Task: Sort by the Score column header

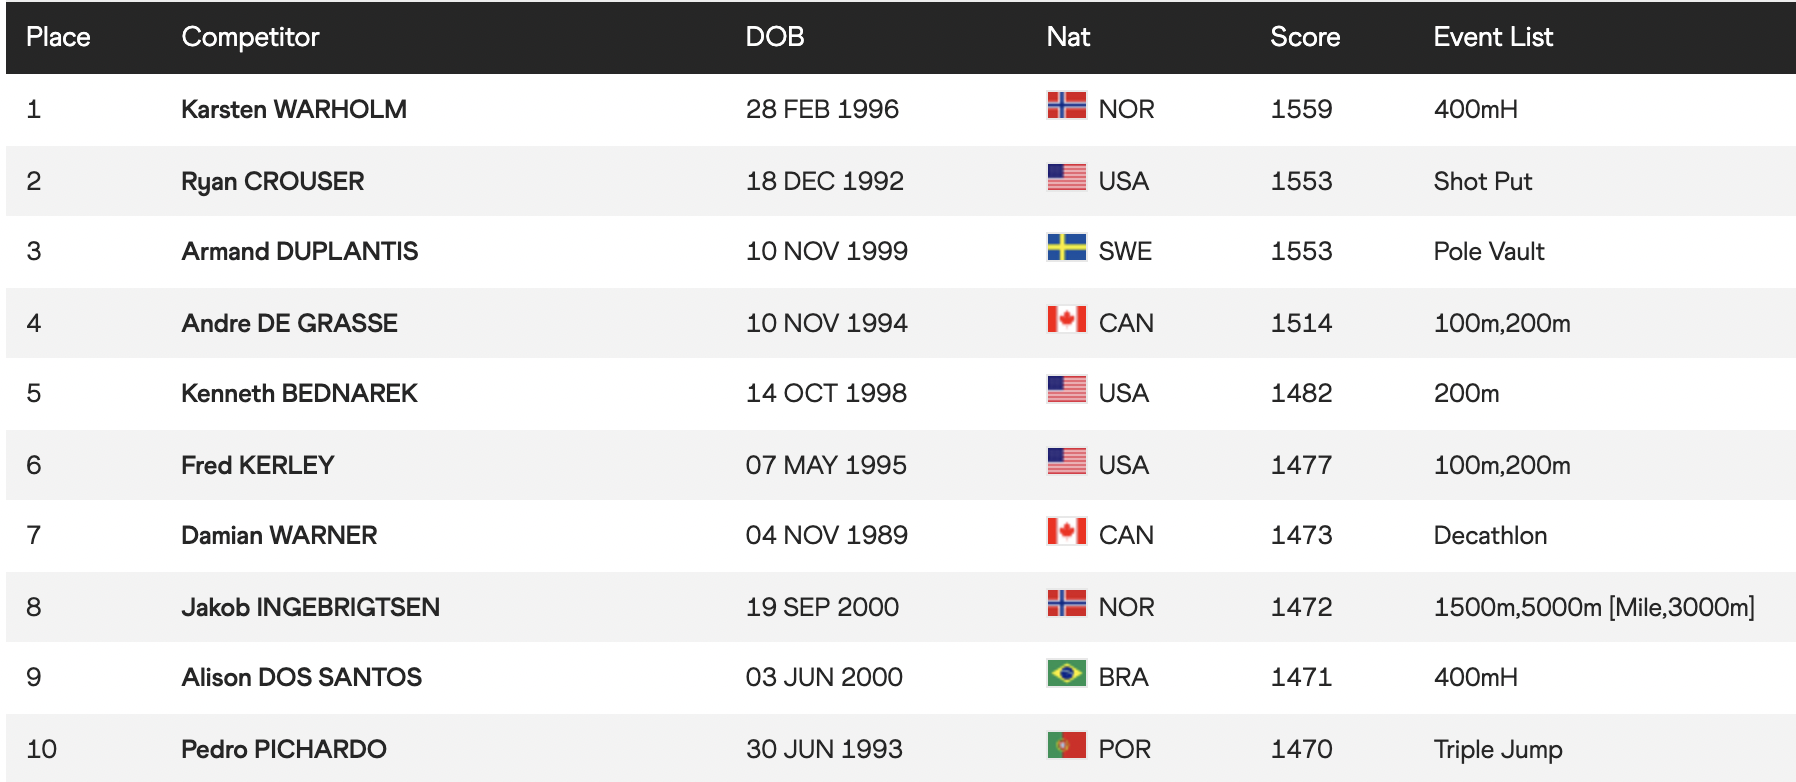Action: pyautogui.click(x=1304, y=37)
